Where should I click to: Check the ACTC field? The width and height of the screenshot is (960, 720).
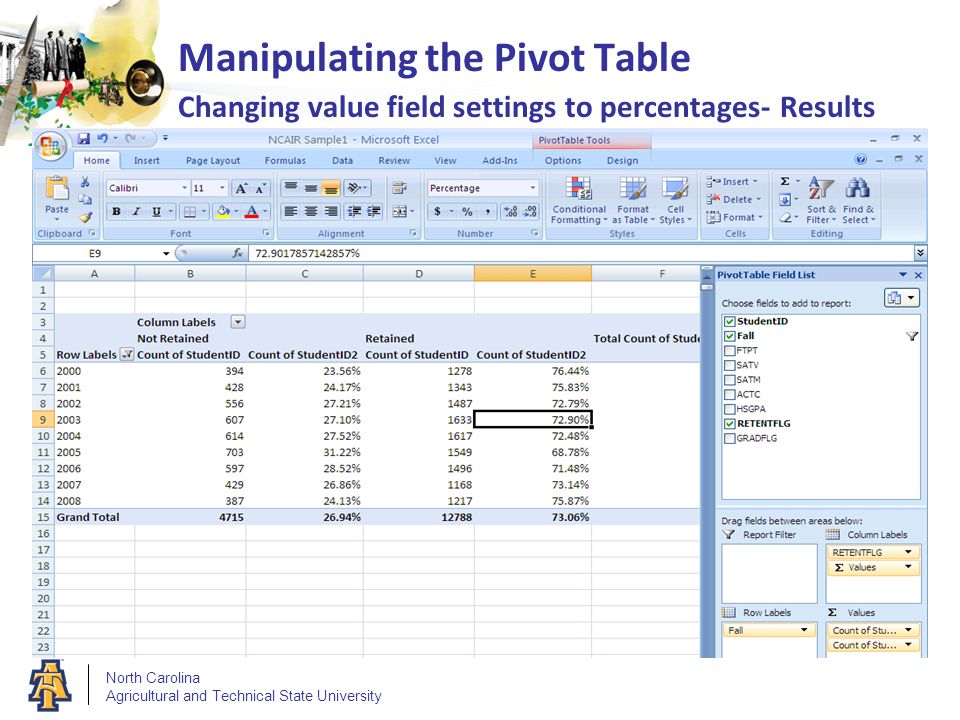(x=729, y=394)
